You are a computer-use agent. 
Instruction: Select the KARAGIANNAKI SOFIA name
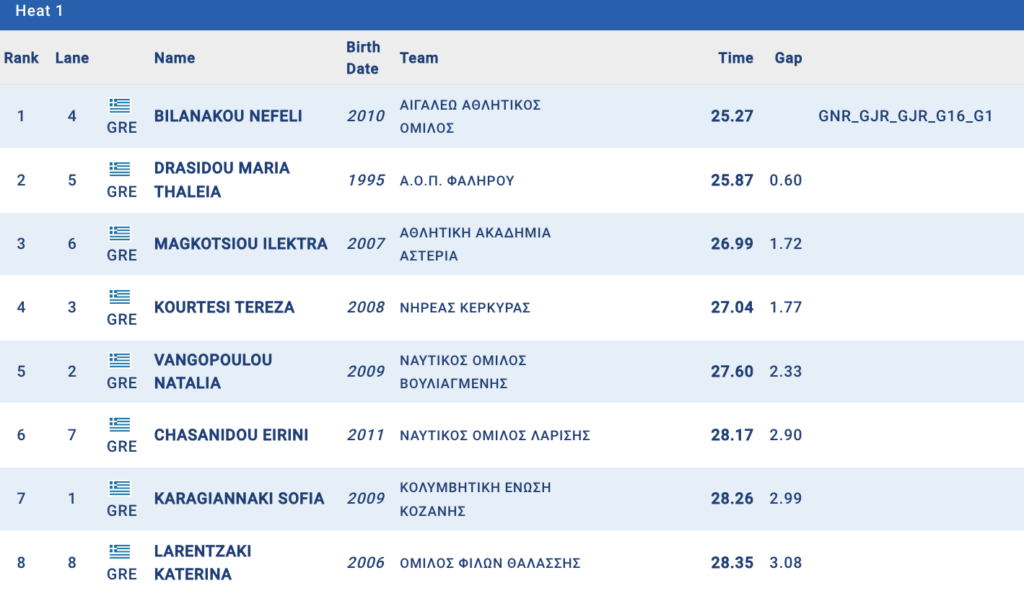[x=239, y=498]
